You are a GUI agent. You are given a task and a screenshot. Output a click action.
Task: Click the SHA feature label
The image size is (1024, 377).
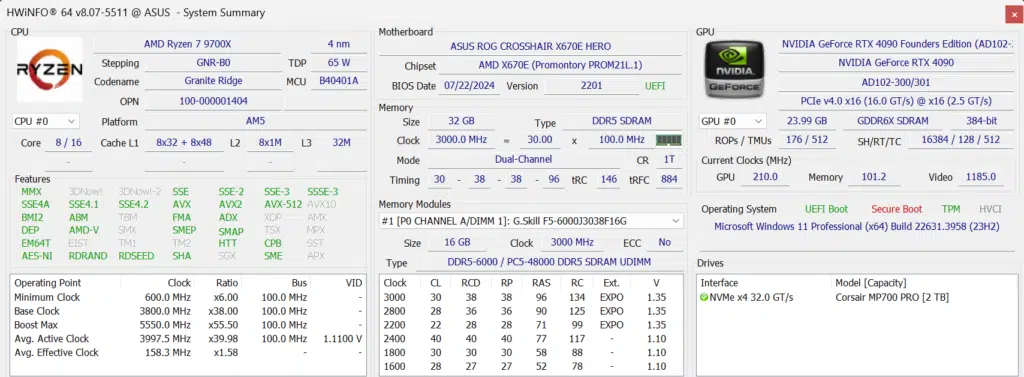click(182, 255)
